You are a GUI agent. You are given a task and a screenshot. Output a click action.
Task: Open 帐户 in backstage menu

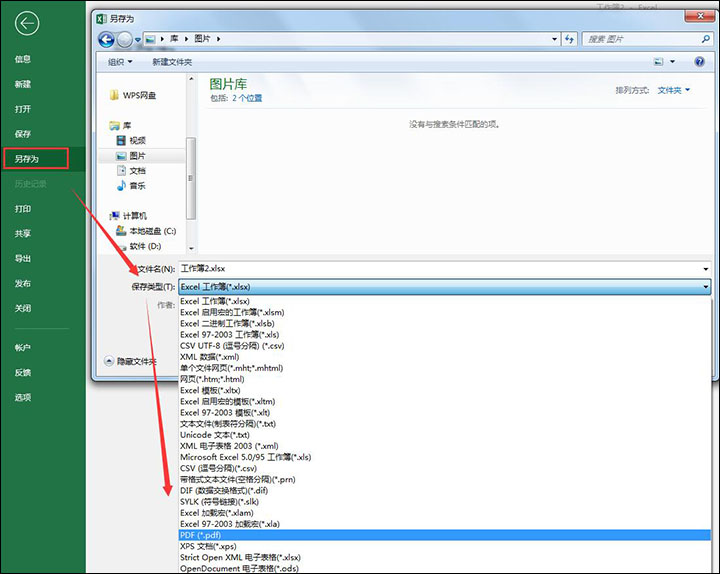pyautogui.click(x=22, y=348)
